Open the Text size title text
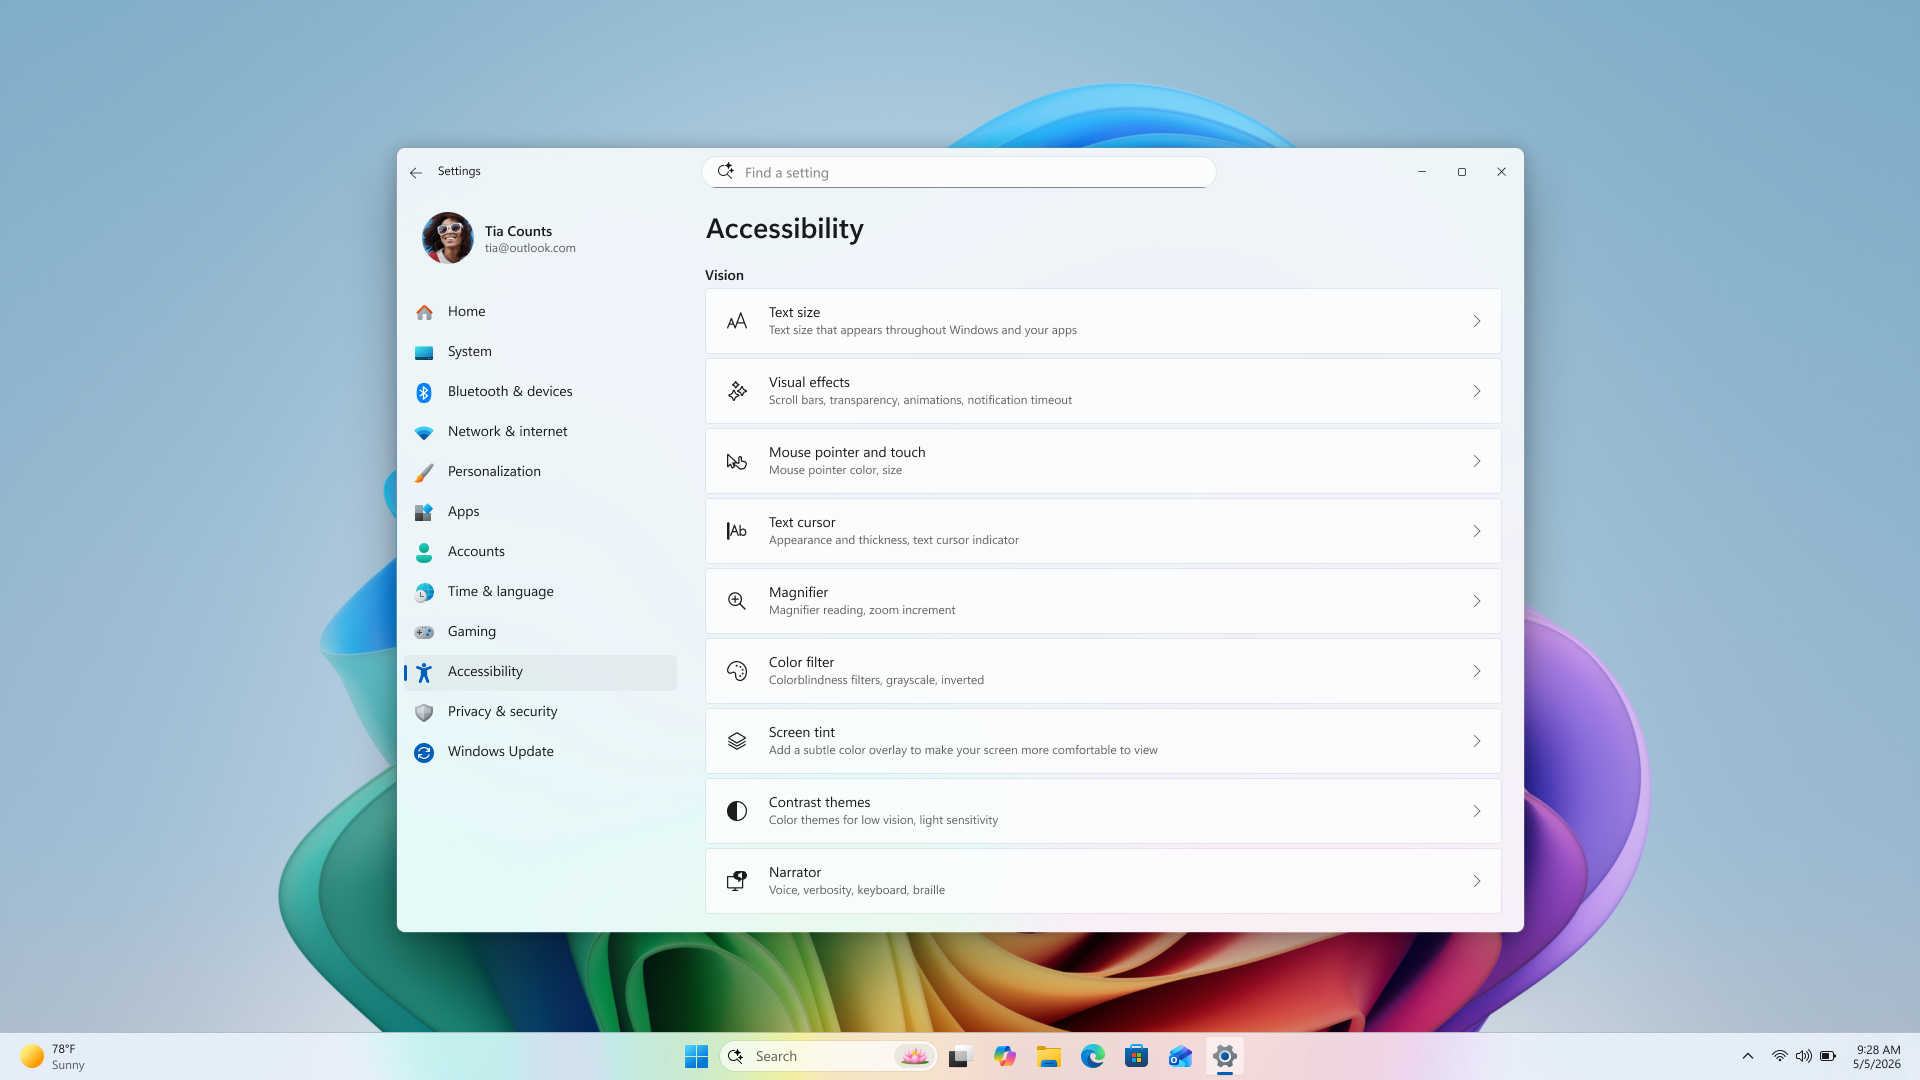The image size is (1920, 1080). pyautogui.click(x=794, y=313)
